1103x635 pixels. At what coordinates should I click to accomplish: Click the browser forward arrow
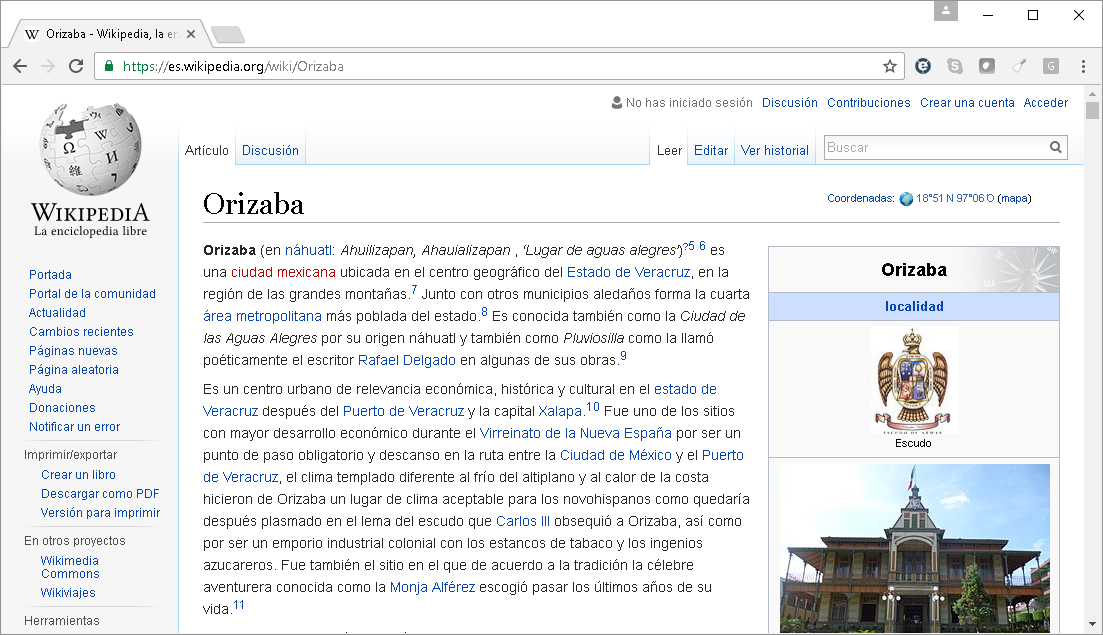pyautogui.click(x=48, y=66)
